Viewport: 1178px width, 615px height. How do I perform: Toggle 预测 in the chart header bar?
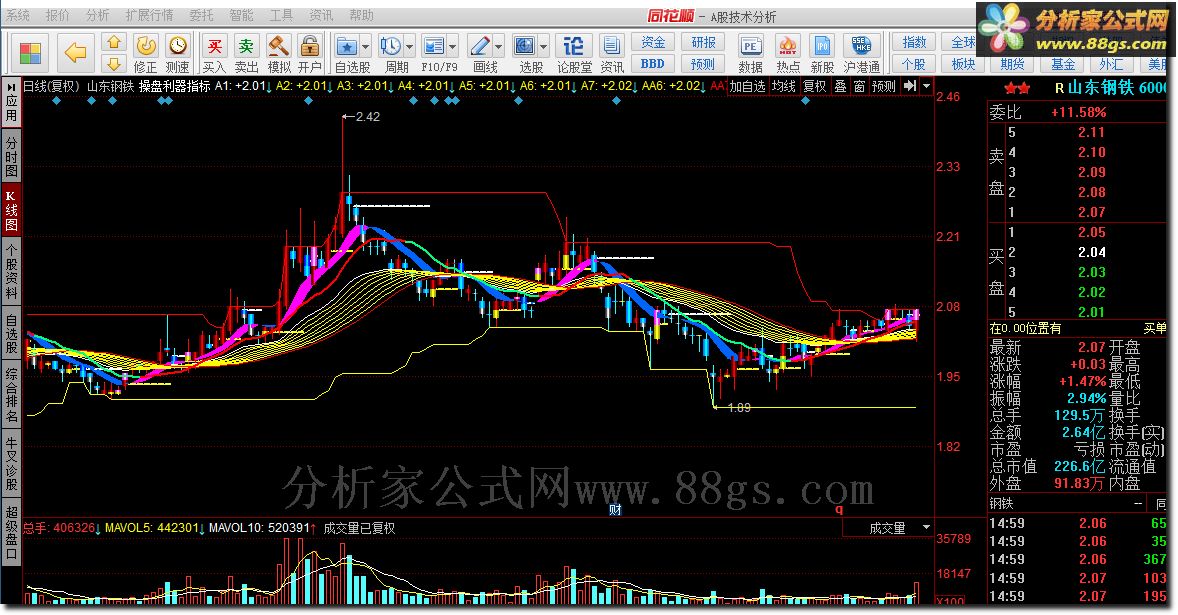[884, 86]
